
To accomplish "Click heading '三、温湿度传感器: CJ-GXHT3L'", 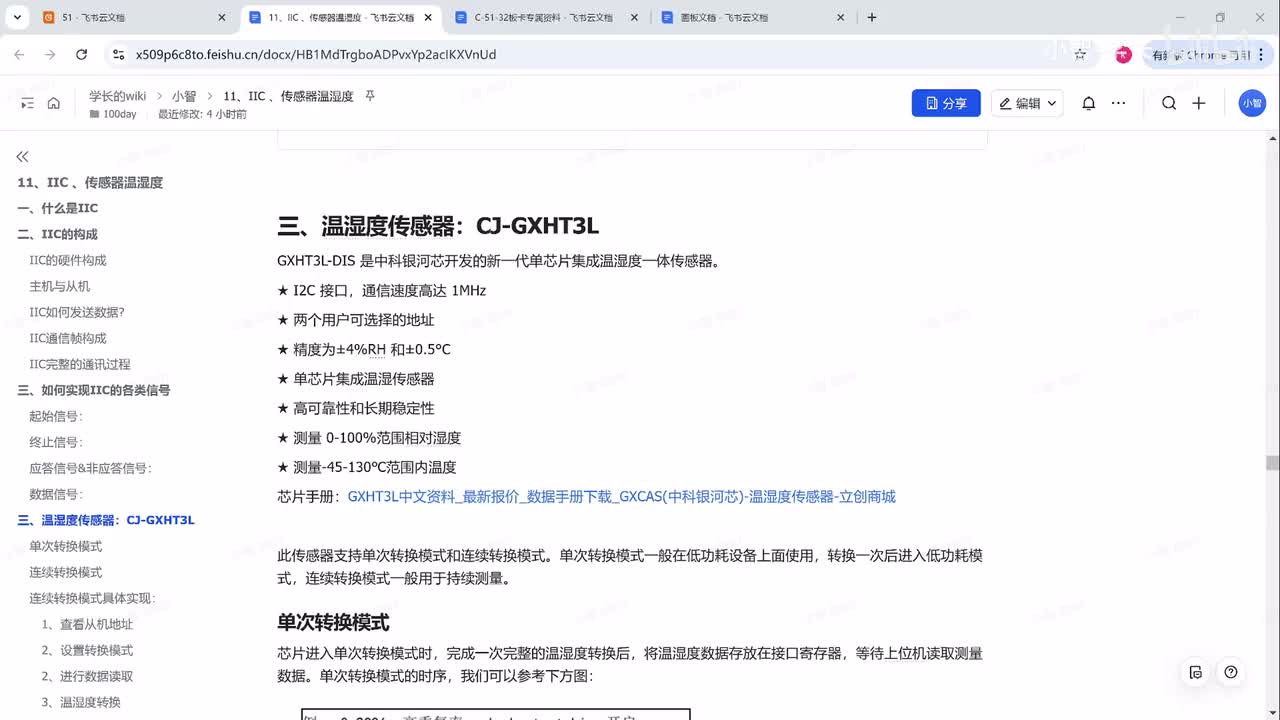I will (438, 226).
